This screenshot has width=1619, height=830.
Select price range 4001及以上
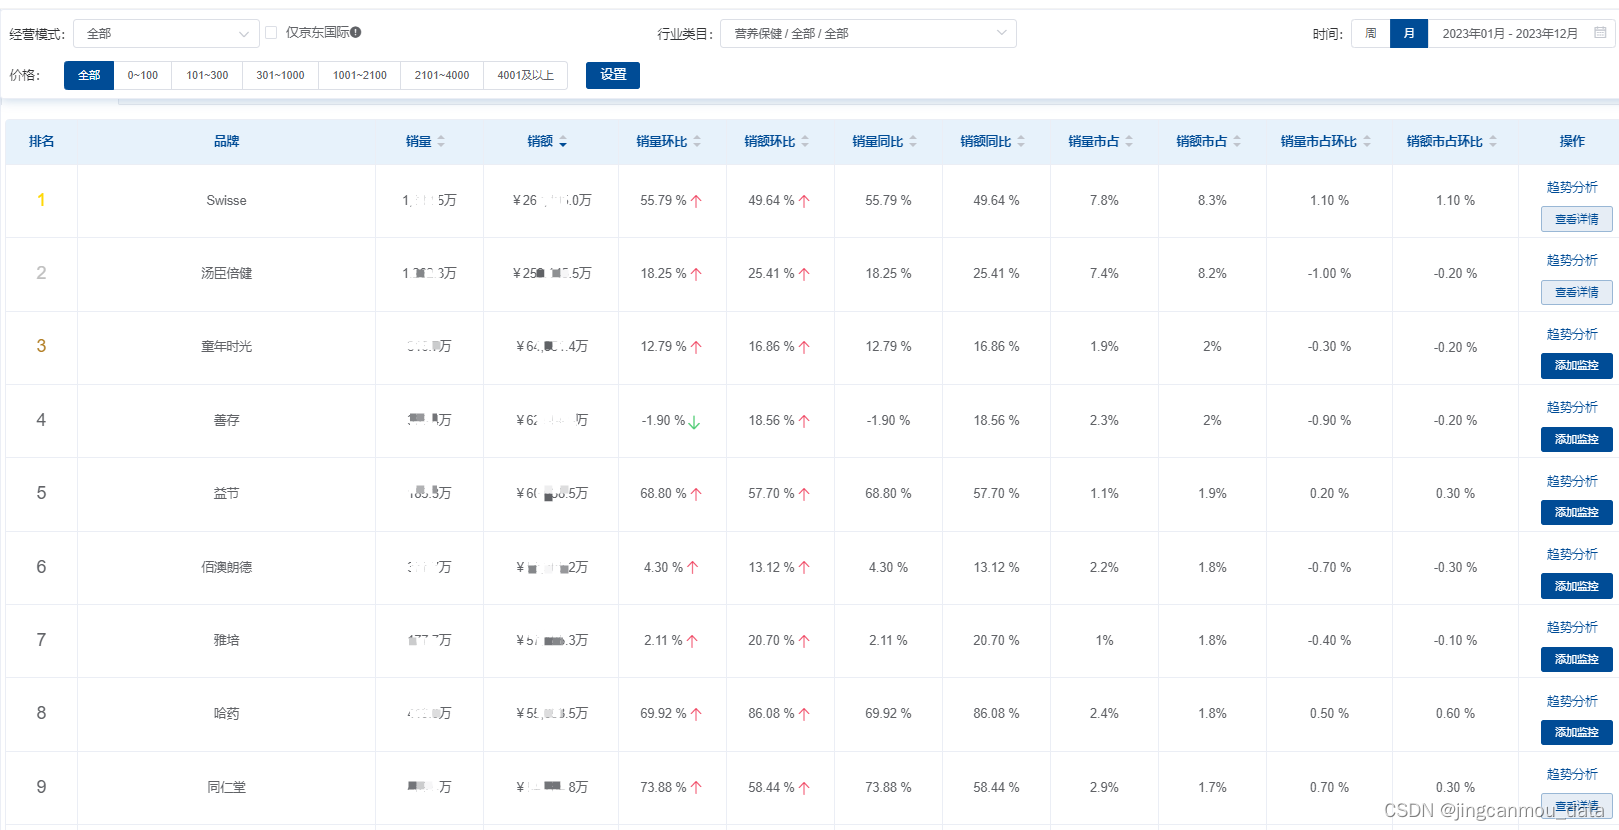[526, 75]
